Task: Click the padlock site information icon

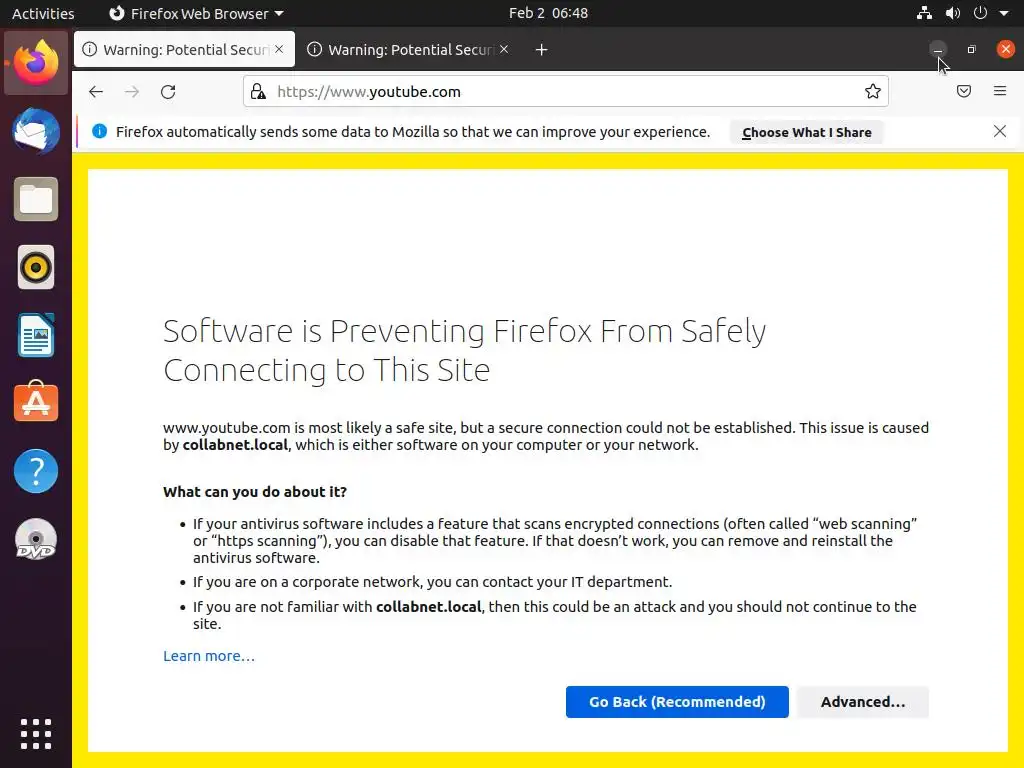Action: 258,92
